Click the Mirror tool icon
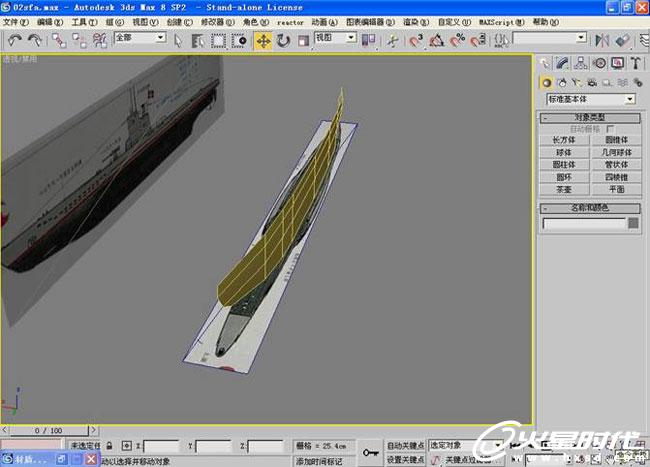This screenshot has width=650, height=467. click(x=602, y=41)
